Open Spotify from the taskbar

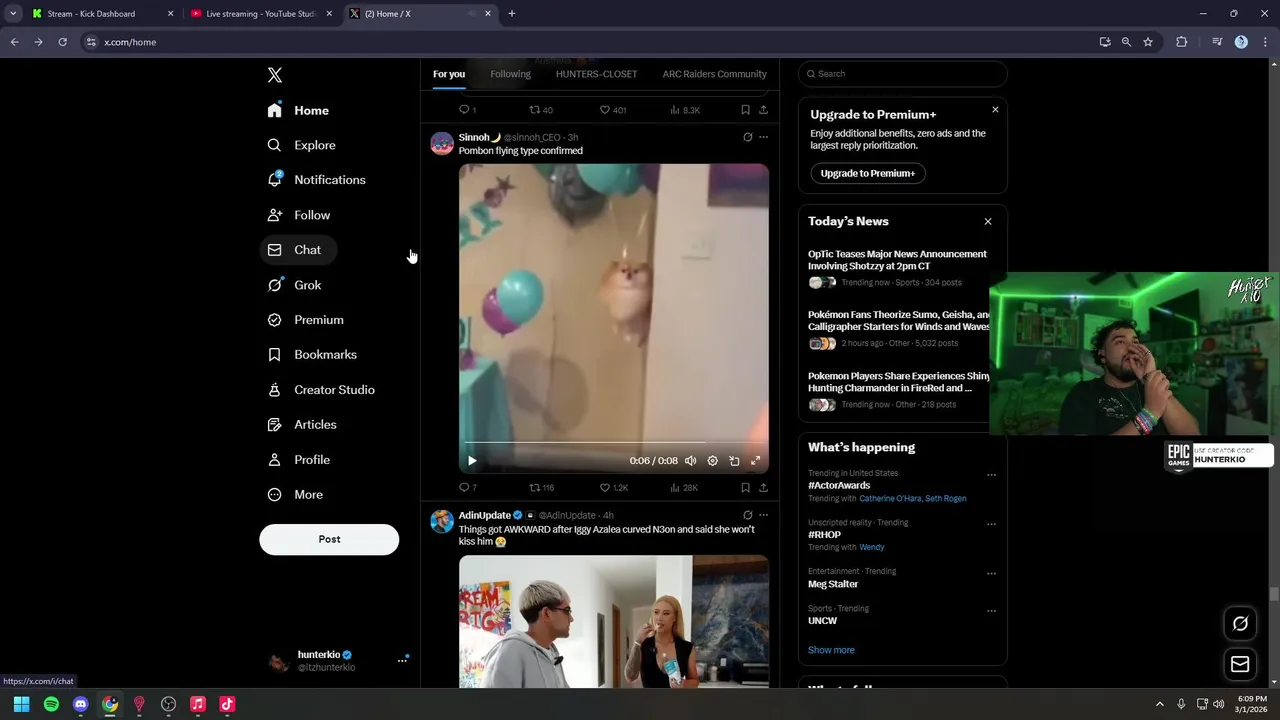[x=51, y=704]
